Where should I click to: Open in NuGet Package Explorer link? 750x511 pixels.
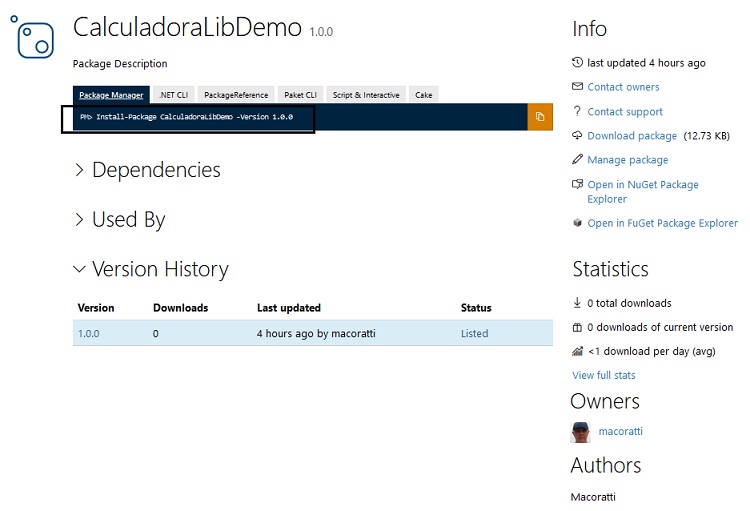643,191
